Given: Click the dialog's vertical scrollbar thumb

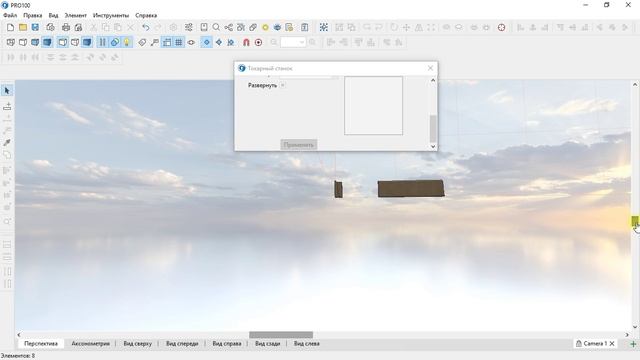Looking at the screenshot, I should click(x=433, y=129).
